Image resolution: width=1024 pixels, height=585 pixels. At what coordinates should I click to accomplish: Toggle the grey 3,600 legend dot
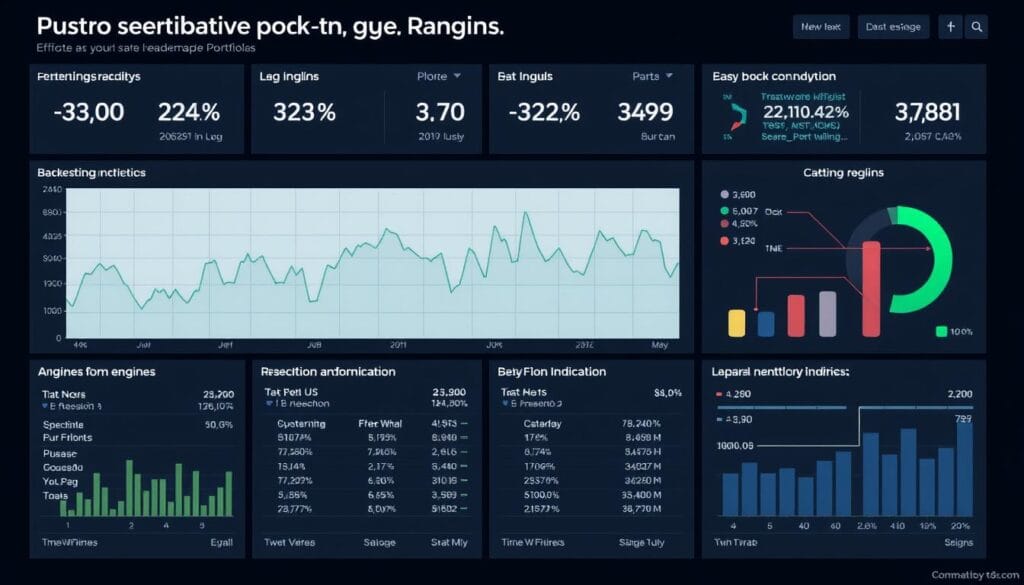[725, 195]
